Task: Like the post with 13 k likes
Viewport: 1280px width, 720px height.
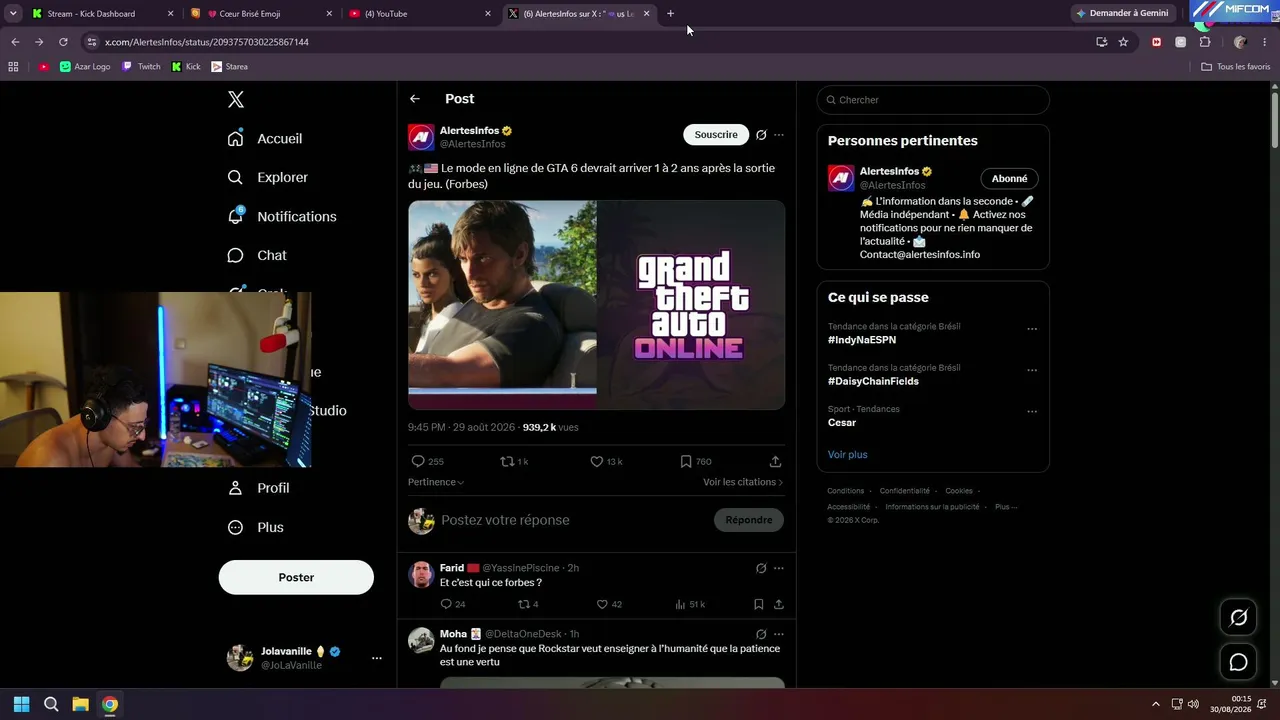Action: (x=606, y=462)
